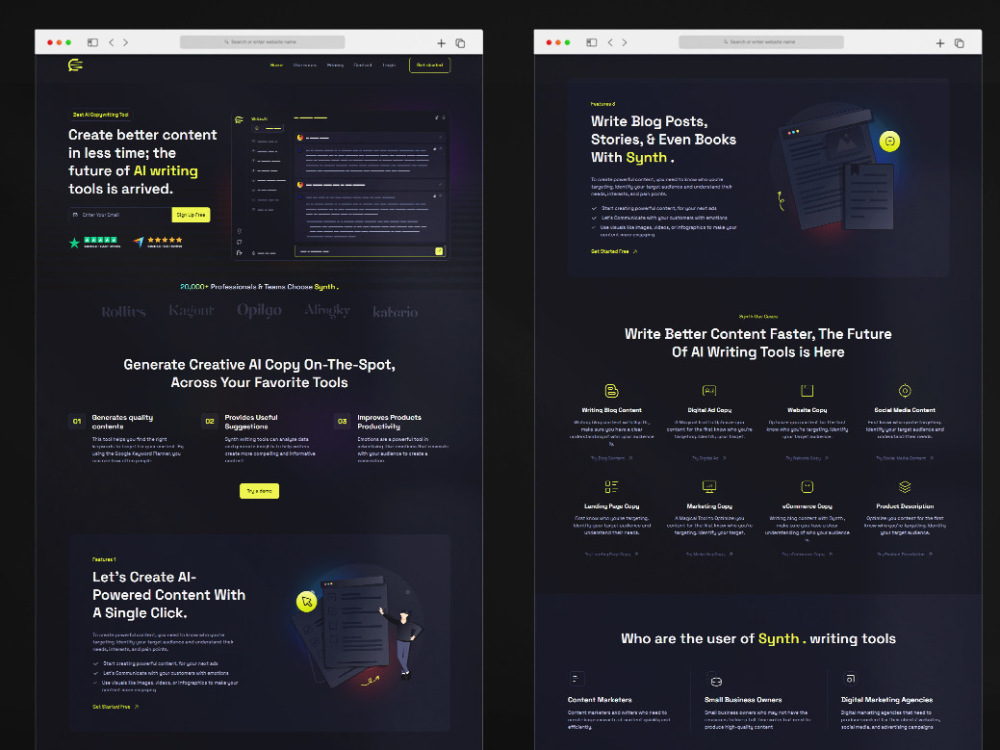
Task: Follow Get Started Free under Write Blog Posts
Action: click(614, 251)
